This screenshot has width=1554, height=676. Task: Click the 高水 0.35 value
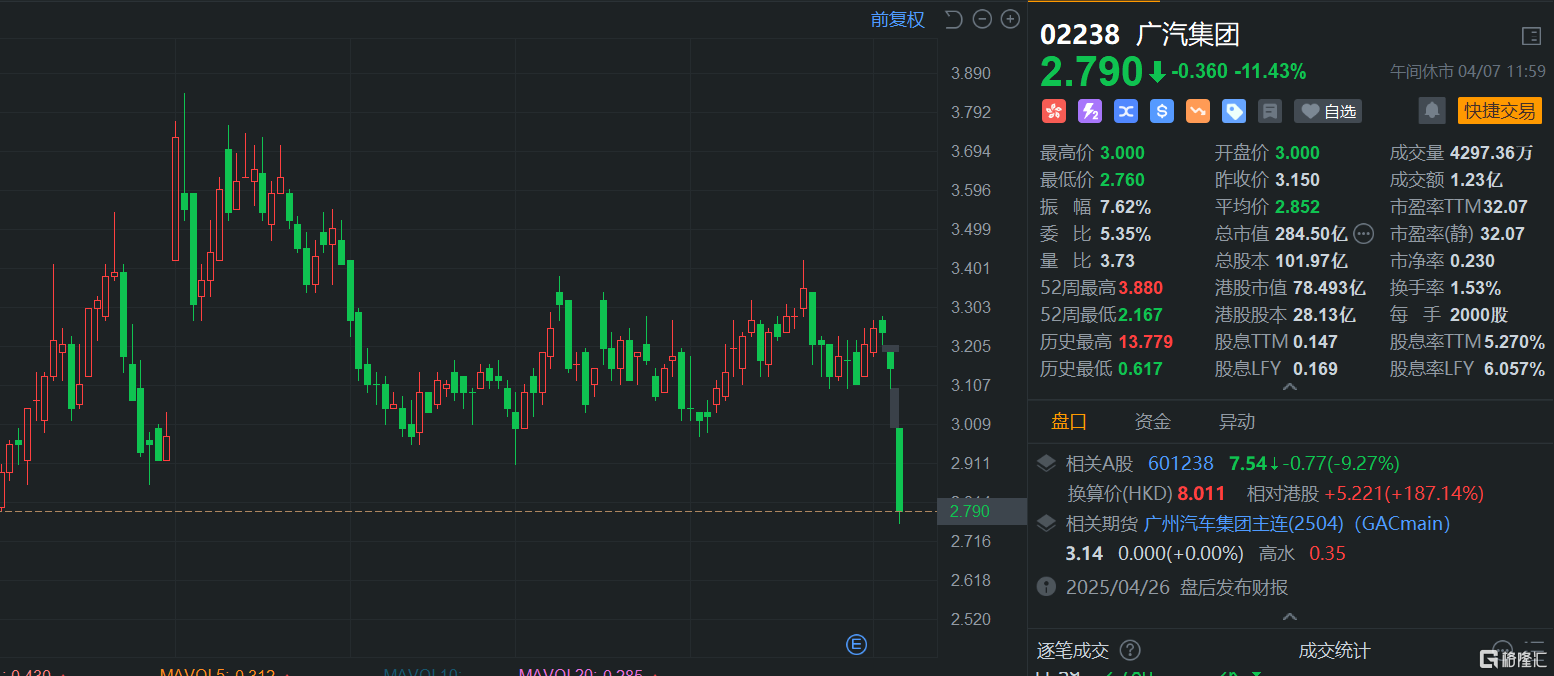[1327, 553]
